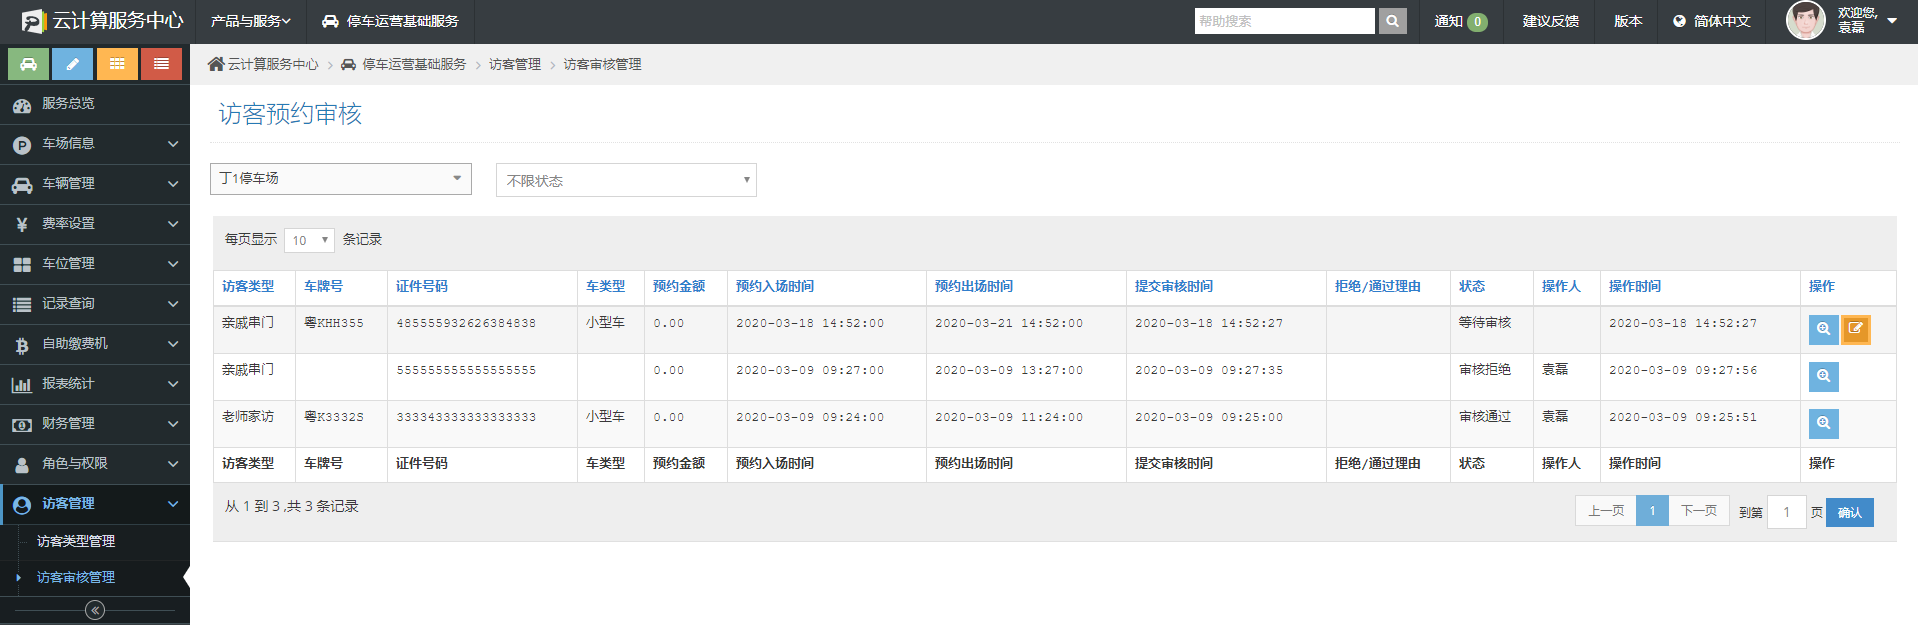View details of visitor 粤KHH355
Screen dimensions: 1918x625
point(1824,329)
